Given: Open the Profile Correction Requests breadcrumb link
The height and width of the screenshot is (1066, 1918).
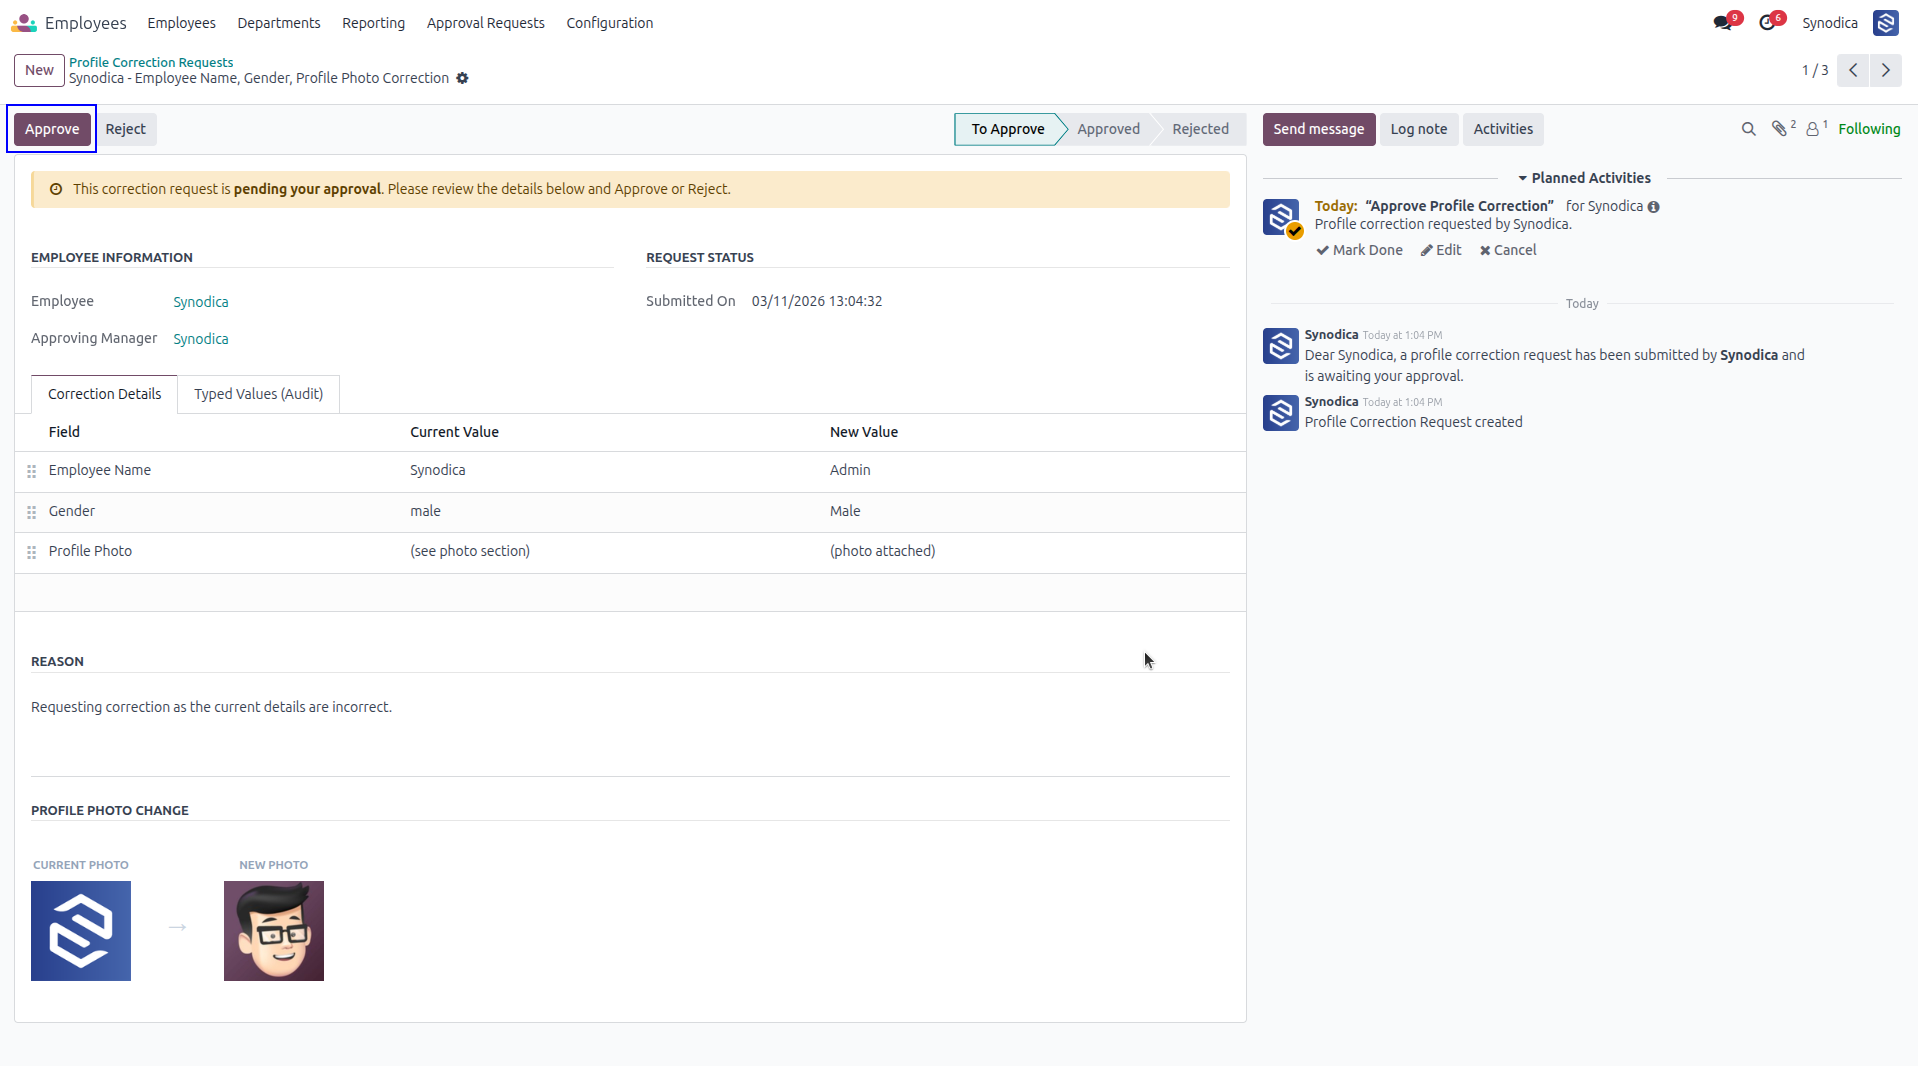Looking at the screenshot, I should click(x=151, y=62).
